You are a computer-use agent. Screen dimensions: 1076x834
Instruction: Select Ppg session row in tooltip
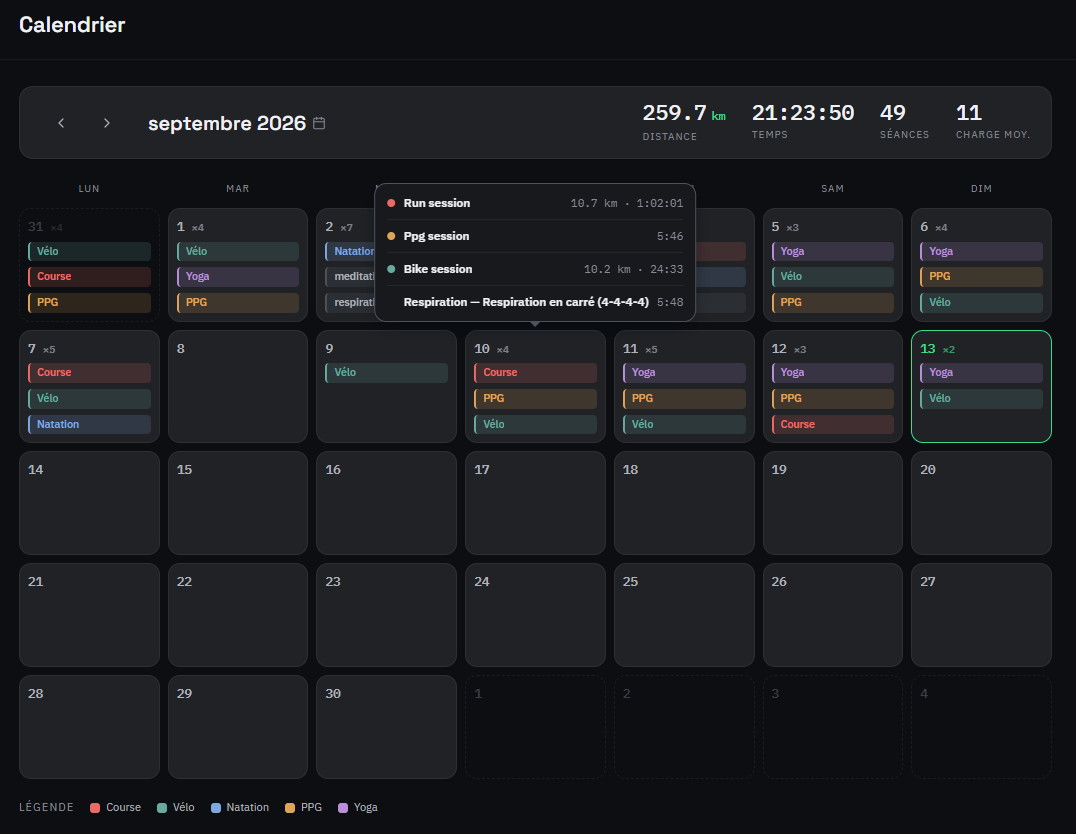pos(535,236)
